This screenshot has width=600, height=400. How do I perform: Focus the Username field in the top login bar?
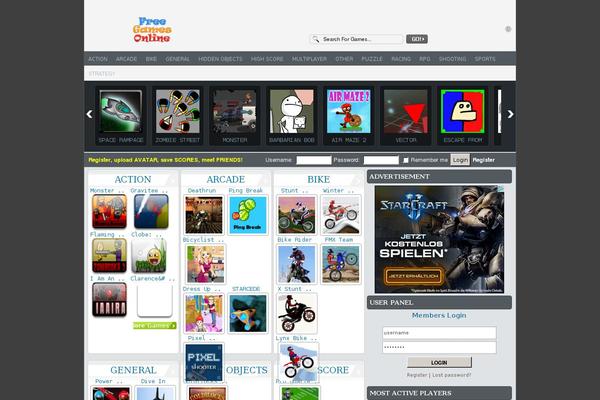pyautogui.click(x=314, y=160)
